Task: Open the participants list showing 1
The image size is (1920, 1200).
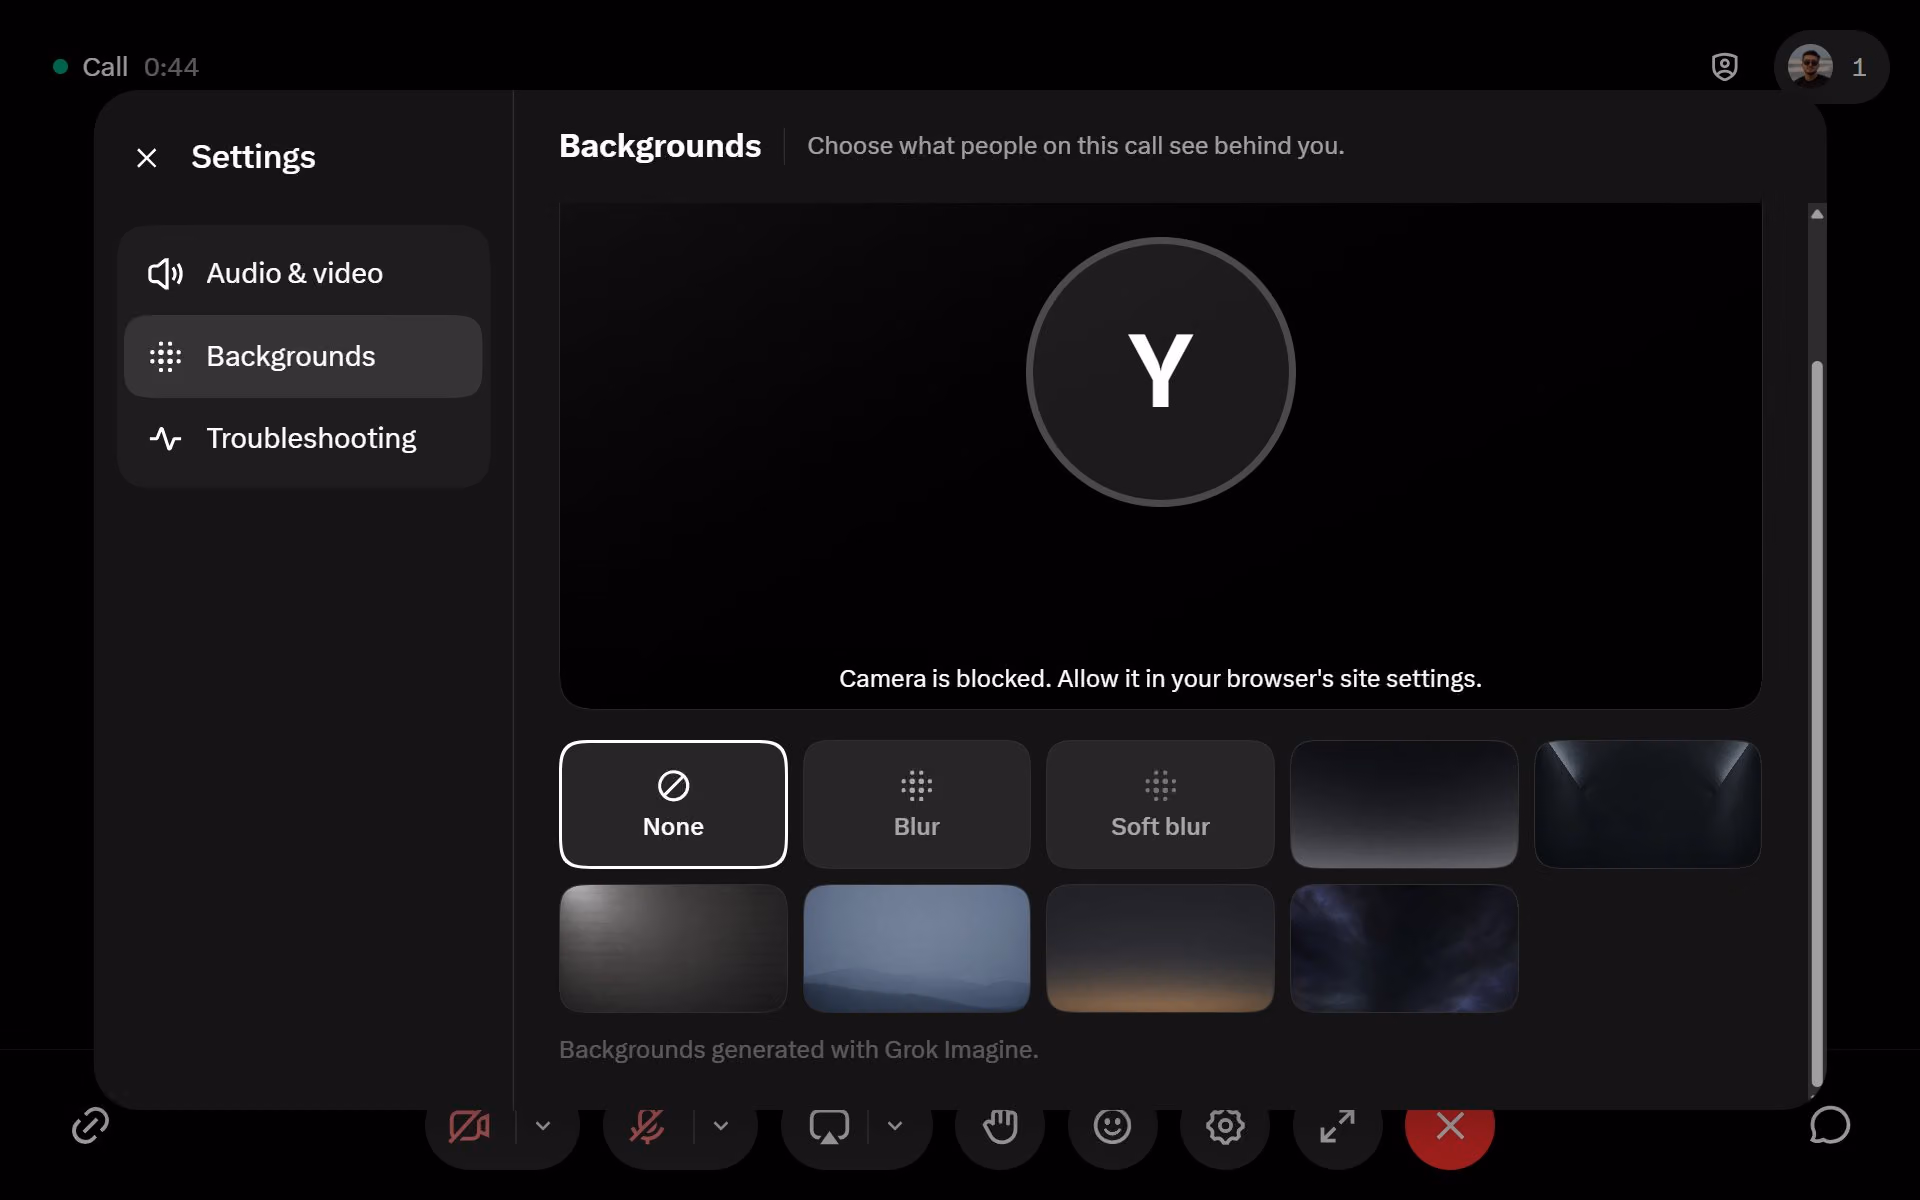Action: pyautogui.click(x=1831, y=67)
